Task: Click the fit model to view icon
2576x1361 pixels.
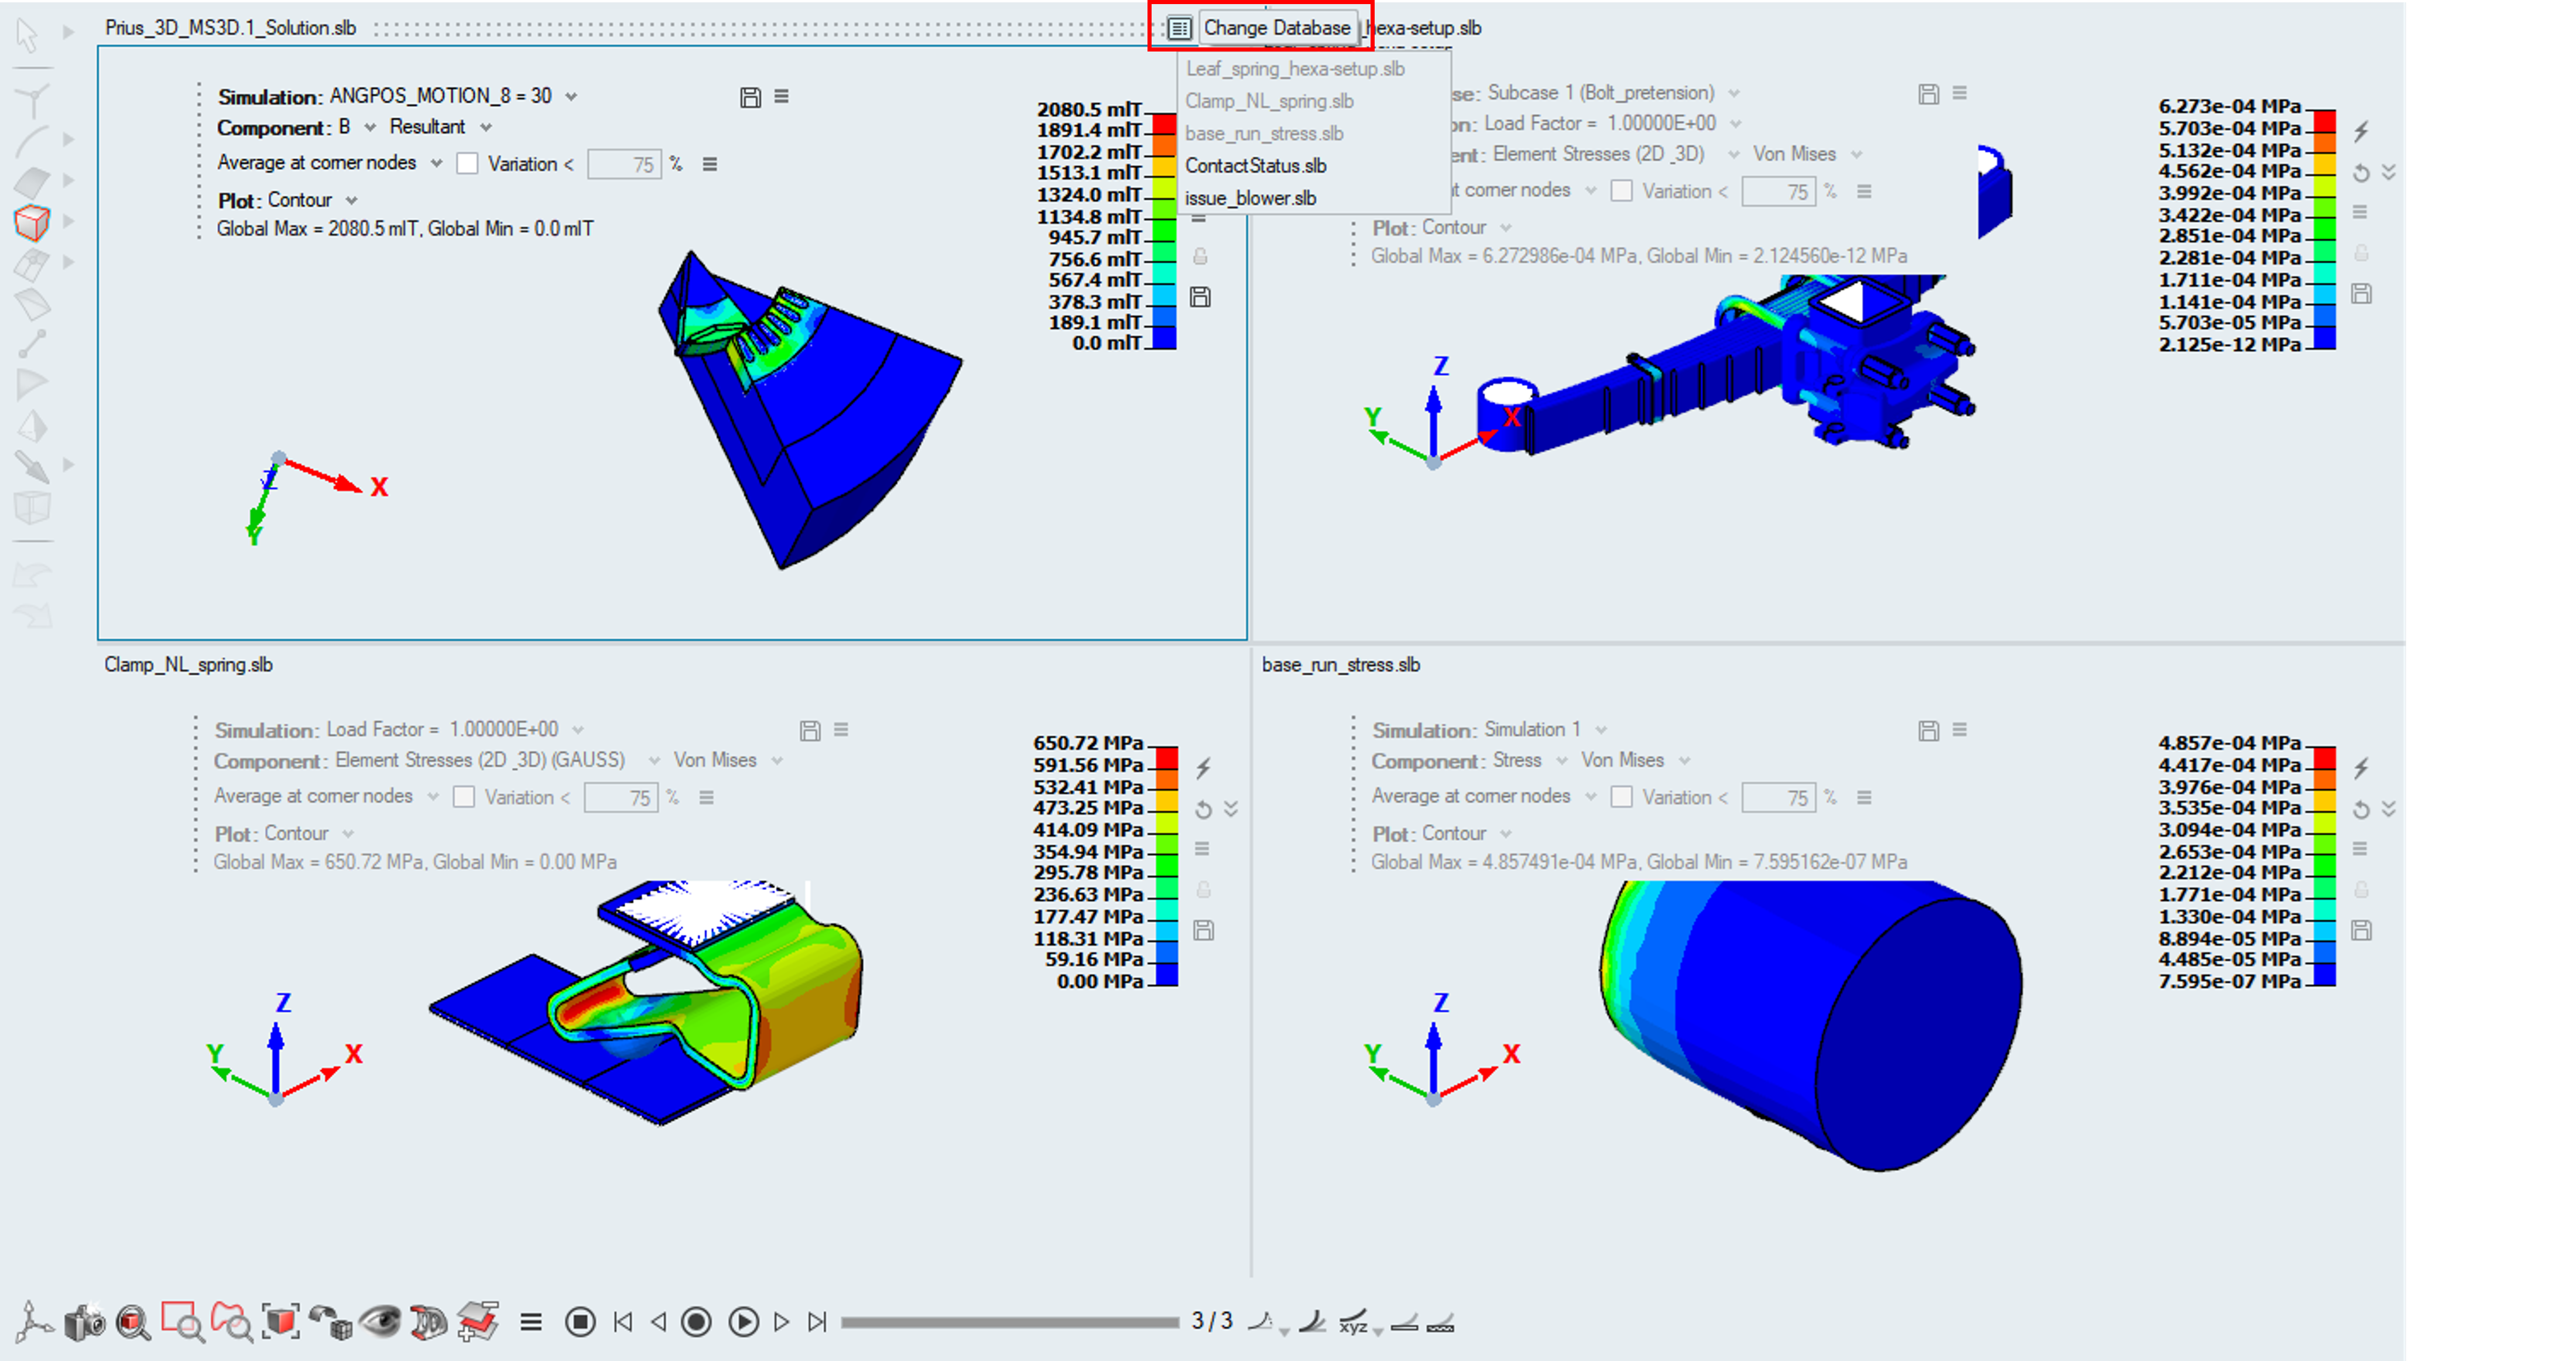Action: (281, 1322)
